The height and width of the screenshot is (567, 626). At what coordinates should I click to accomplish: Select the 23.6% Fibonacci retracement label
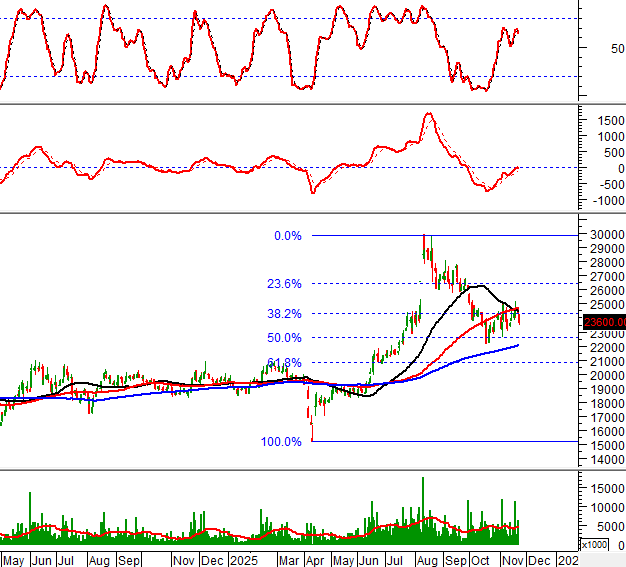[x=284, y=284]
